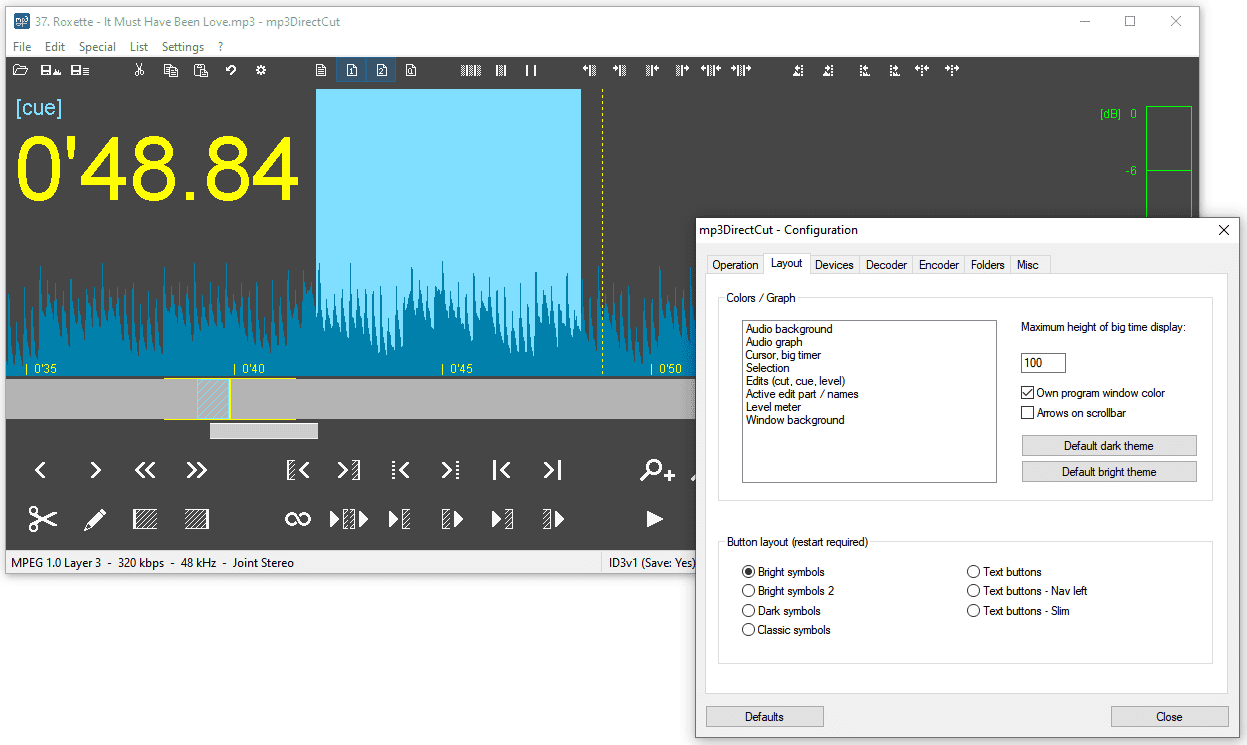Click the go to file start button

(501, 470)
